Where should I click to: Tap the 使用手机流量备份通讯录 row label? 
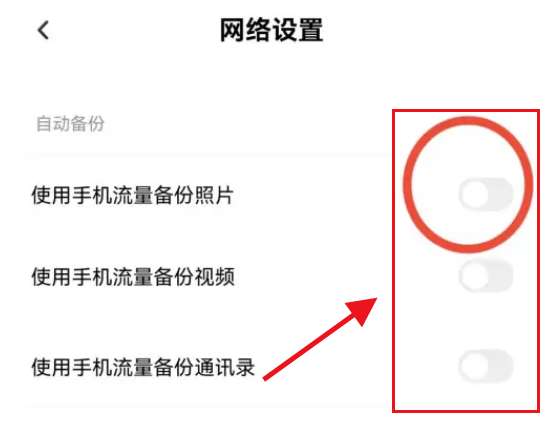[143, 367]
